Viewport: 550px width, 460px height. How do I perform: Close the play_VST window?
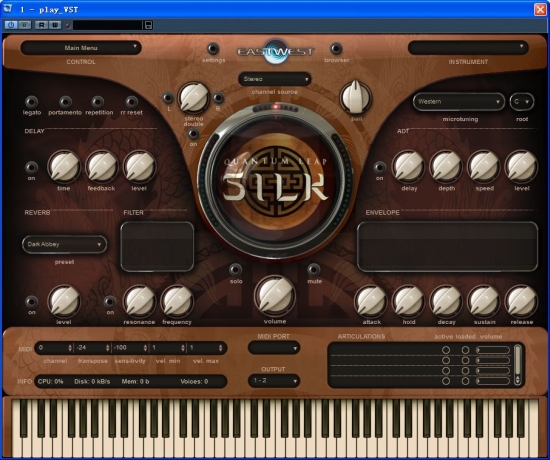click(x=540, y=9)
